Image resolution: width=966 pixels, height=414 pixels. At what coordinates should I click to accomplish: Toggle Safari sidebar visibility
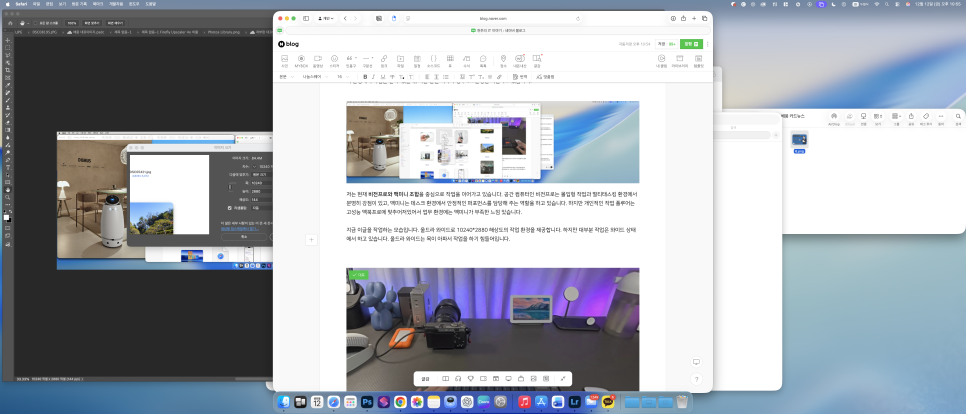pos(306,18)
